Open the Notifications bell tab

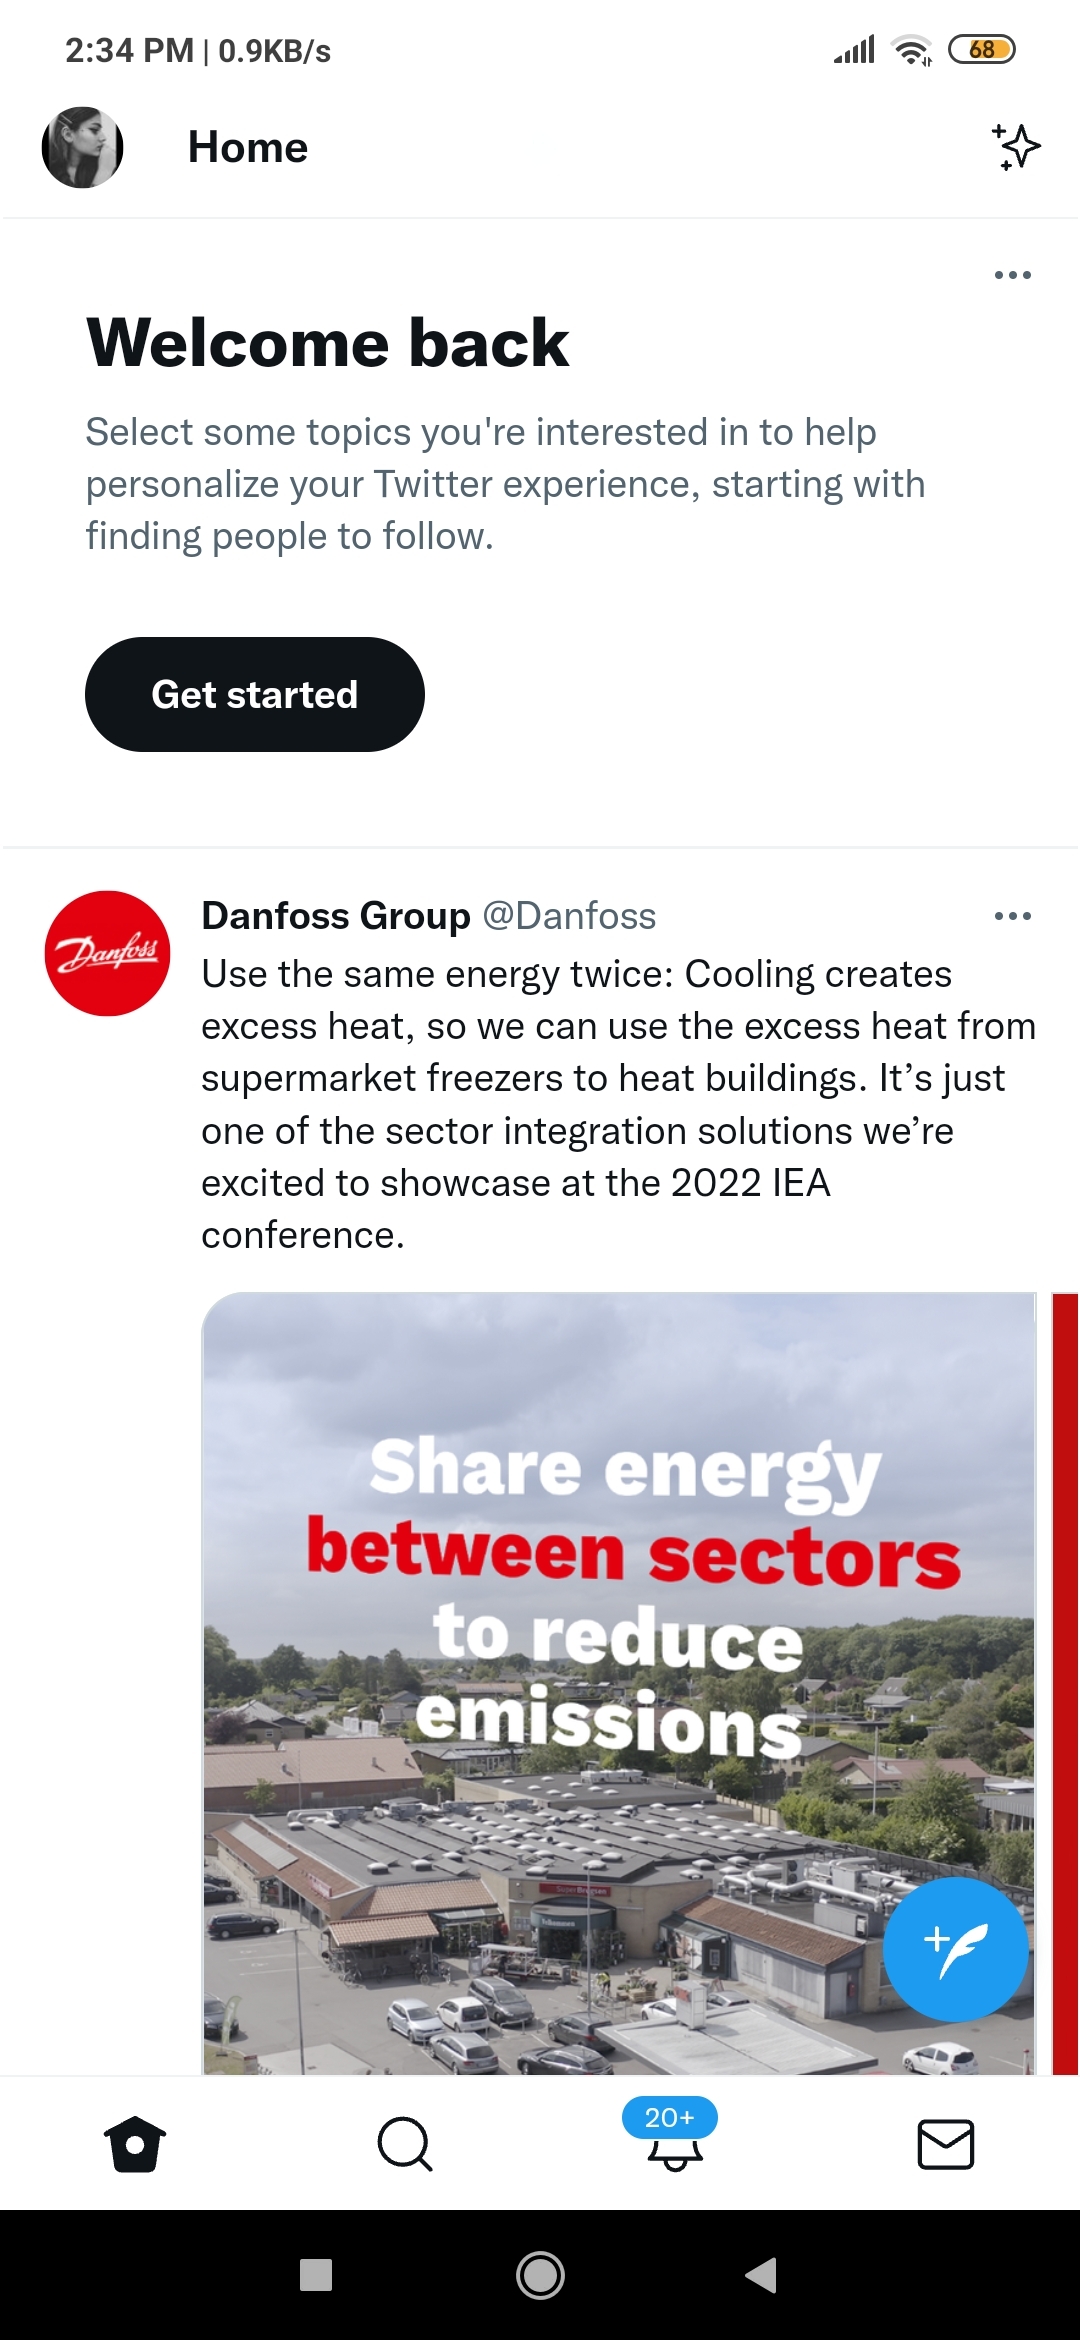point(675,2150)
